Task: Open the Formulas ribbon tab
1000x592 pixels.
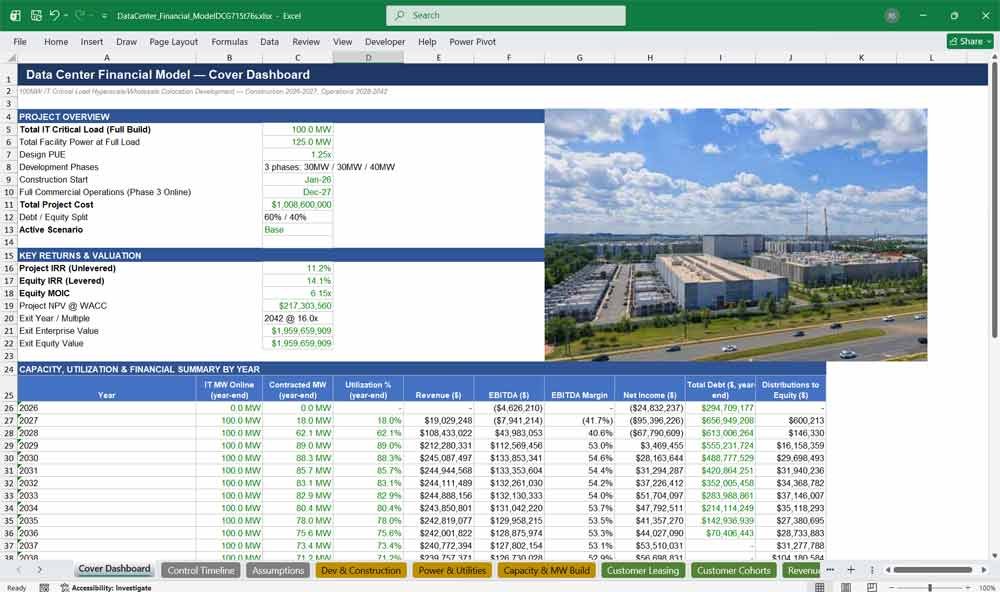Action: tap(230, 41)
